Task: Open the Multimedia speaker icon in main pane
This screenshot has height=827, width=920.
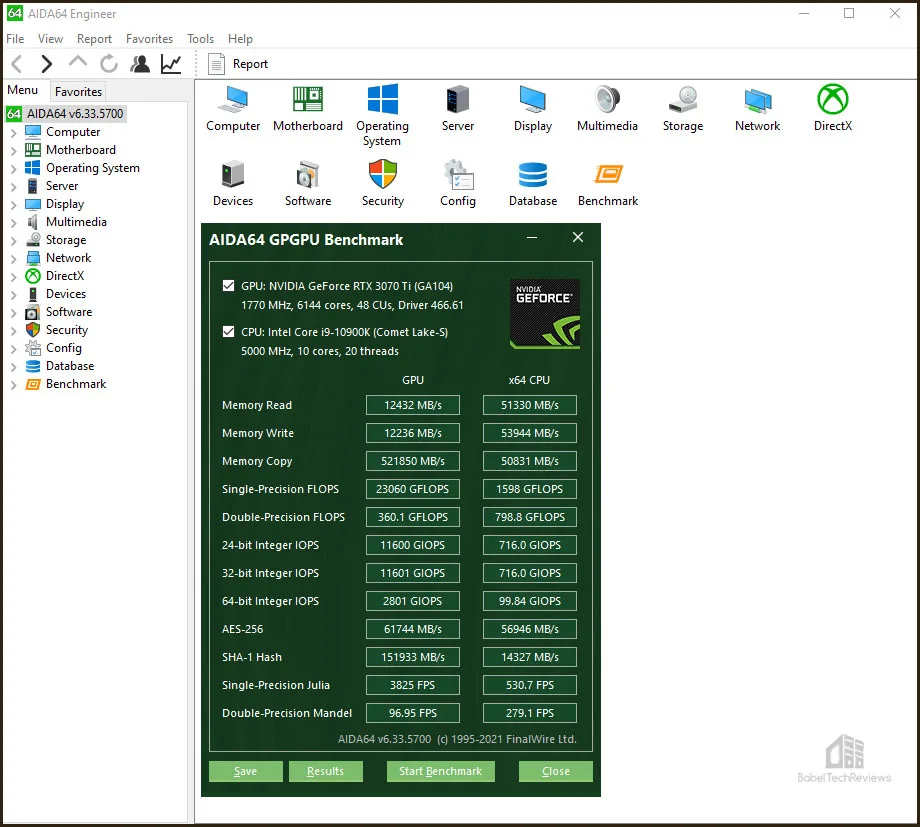Action: tap(607, 109)
